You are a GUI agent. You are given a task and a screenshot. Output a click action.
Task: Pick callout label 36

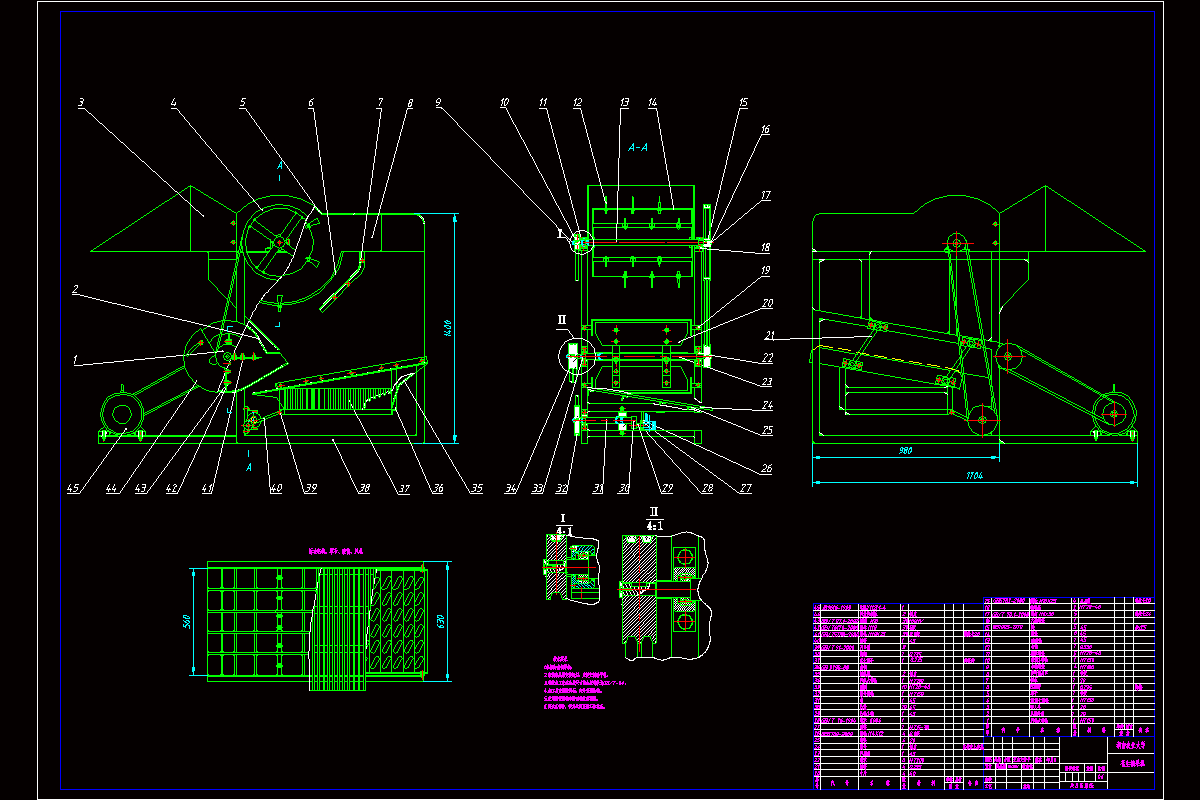(438, 489)
